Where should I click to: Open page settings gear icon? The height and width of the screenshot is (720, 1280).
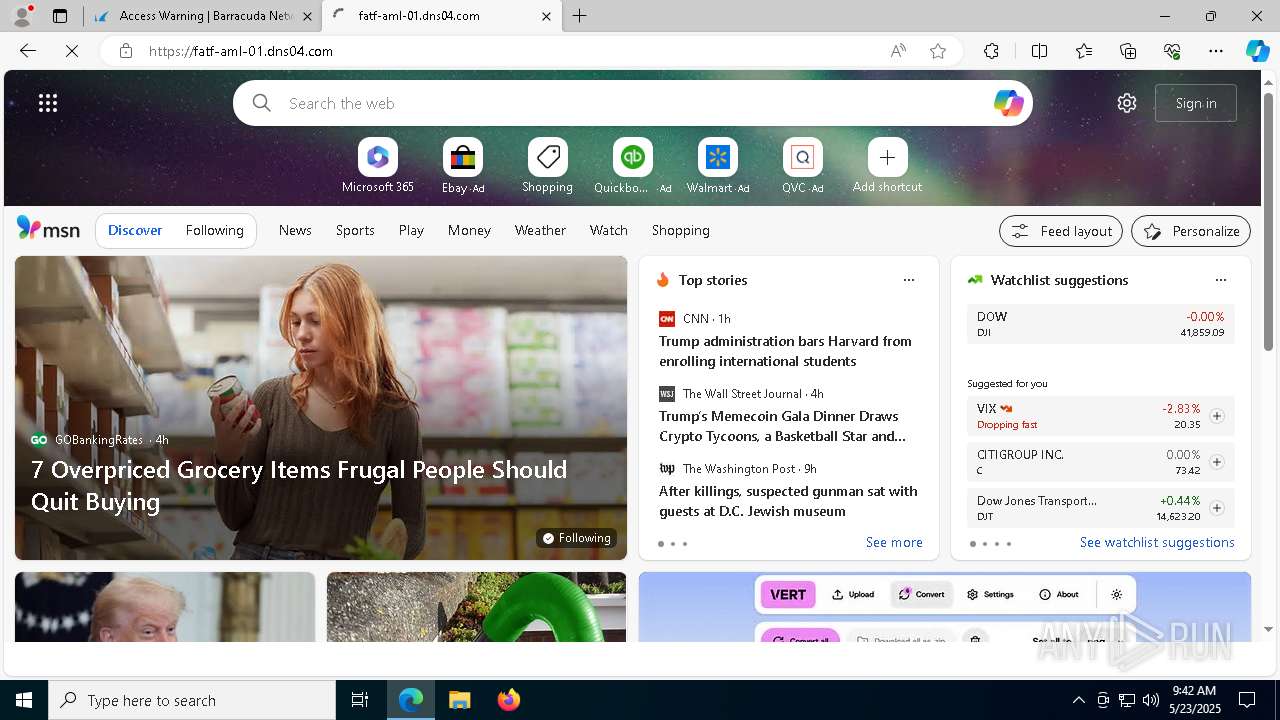click(x=1127, y=103)
